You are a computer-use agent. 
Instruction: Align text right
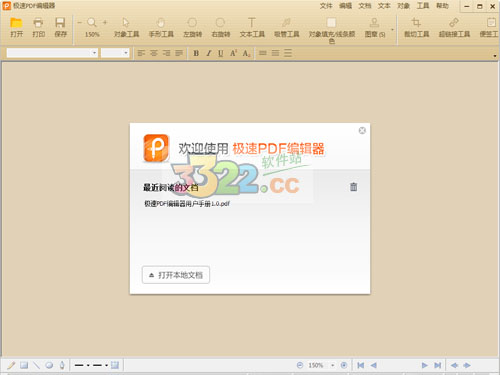(166, 53)
